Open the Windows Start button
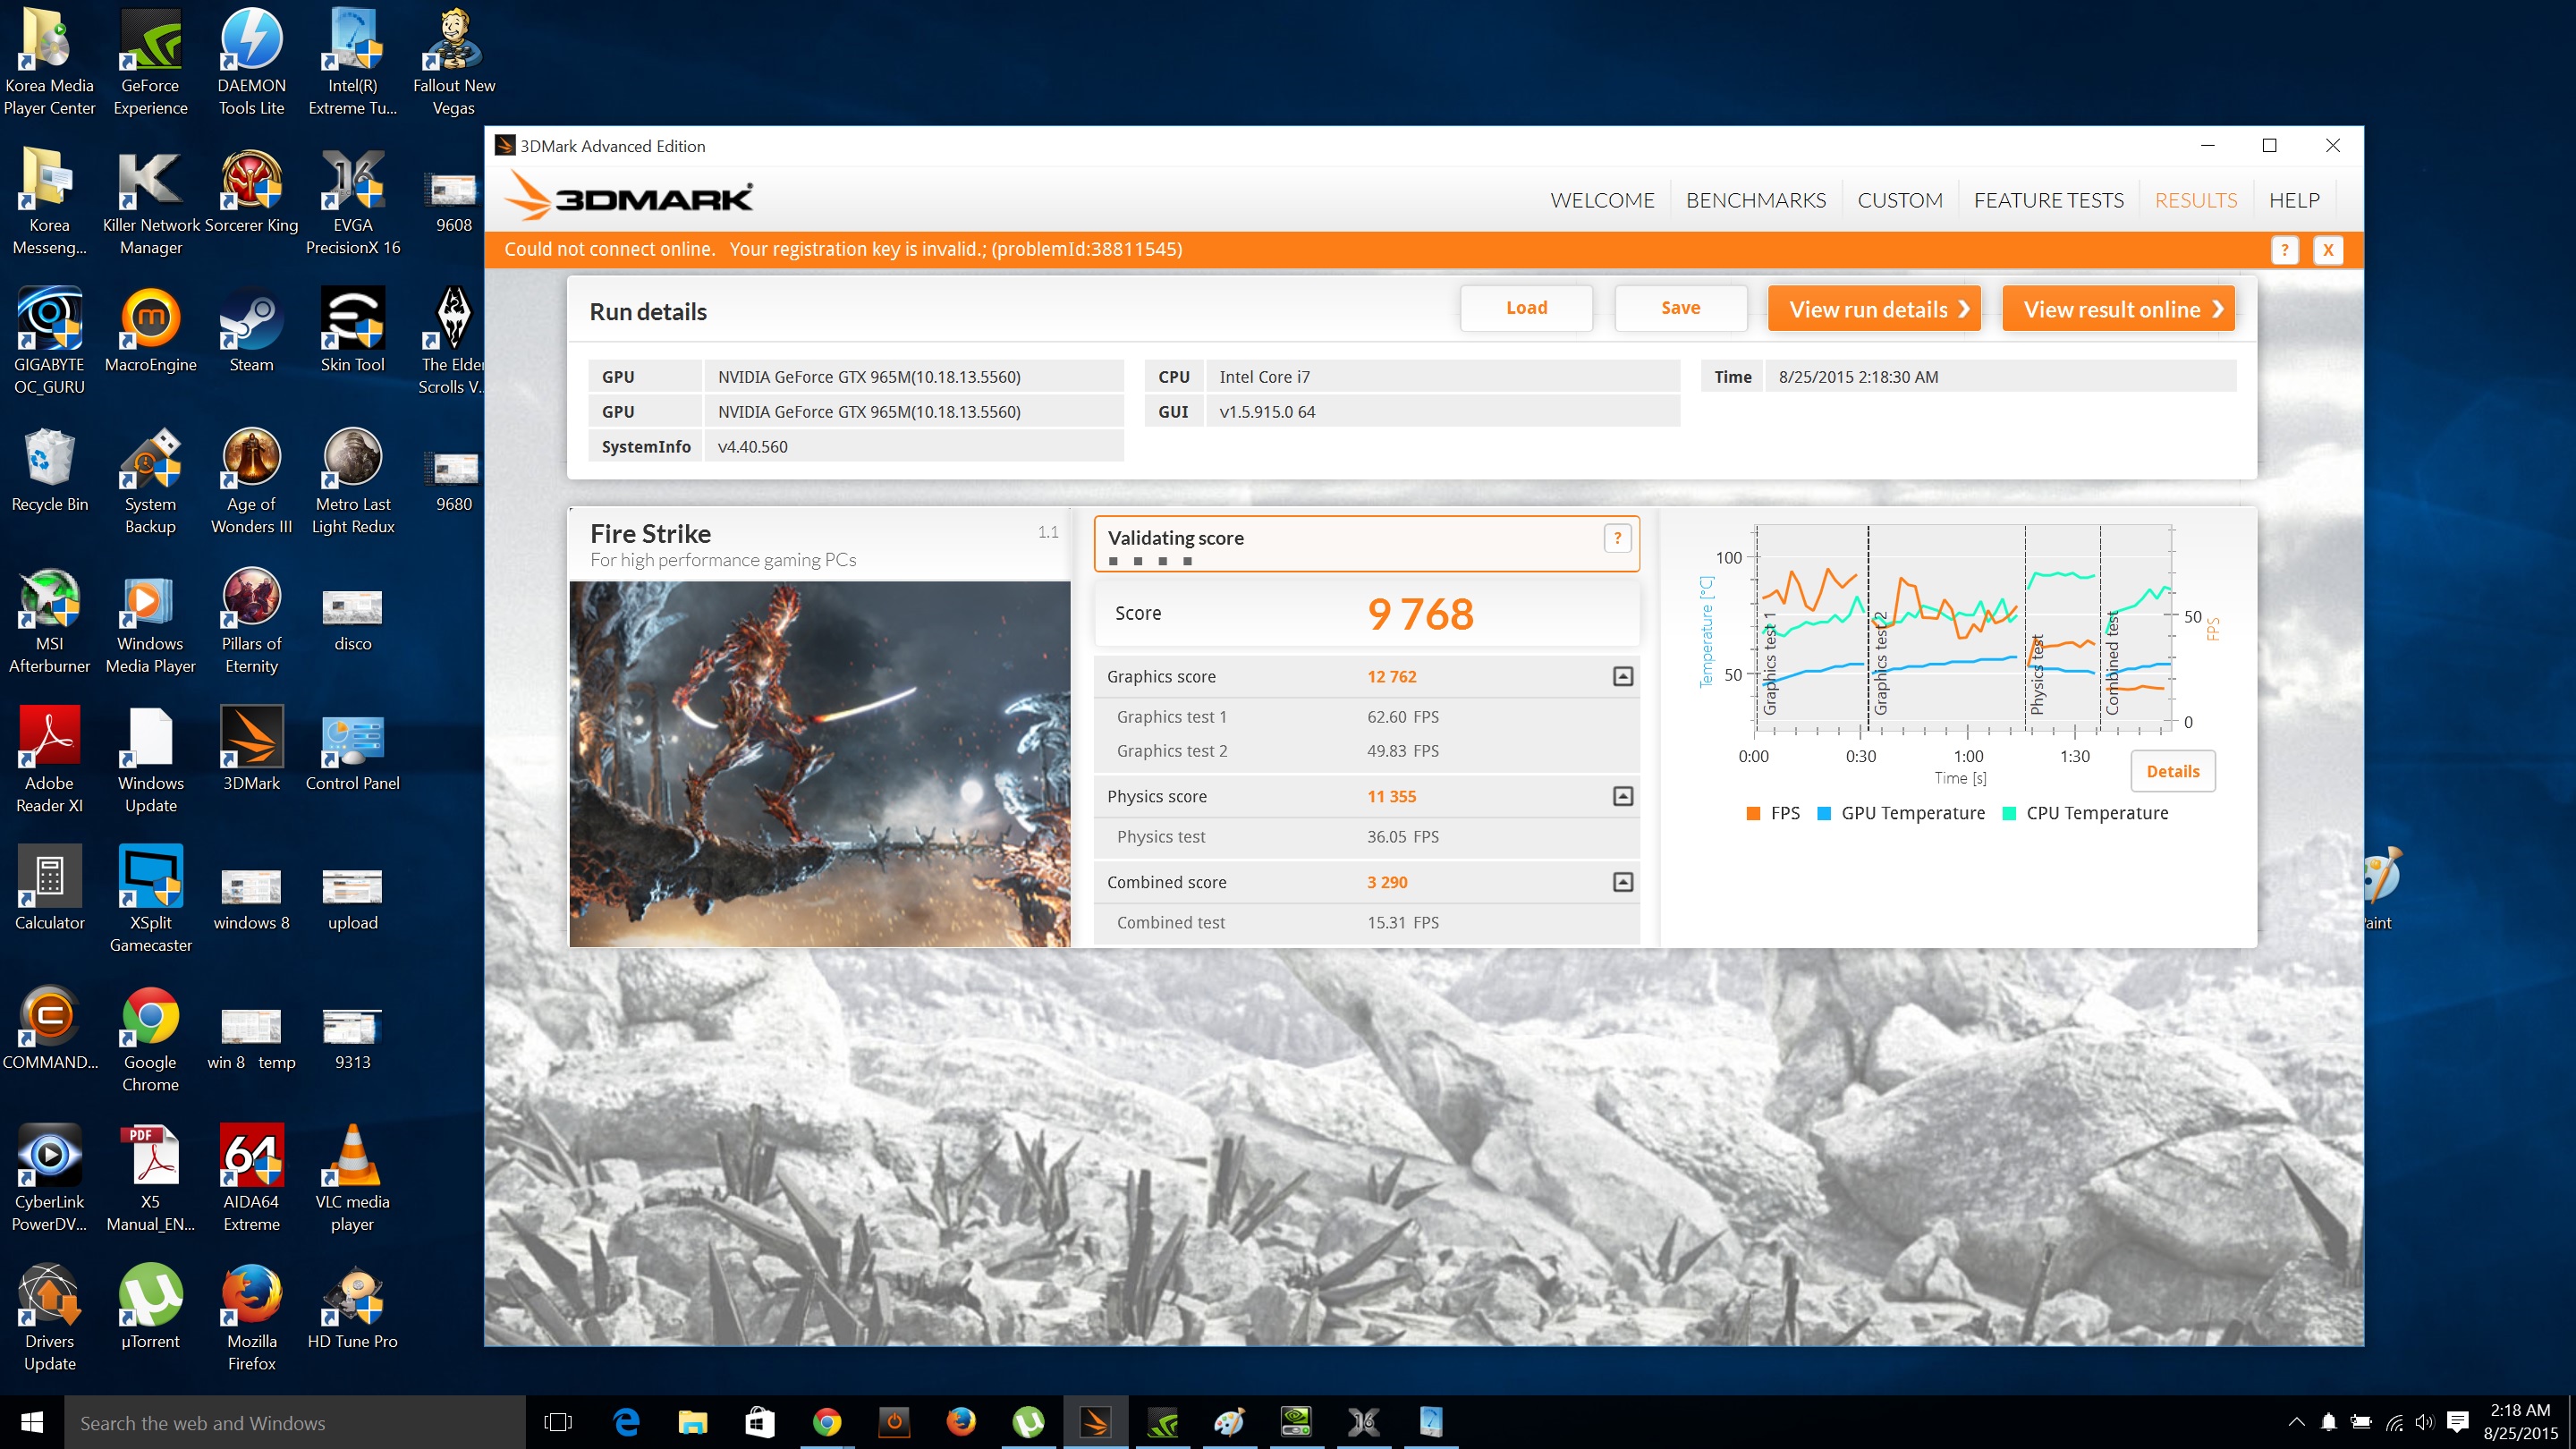Image resolution: width=2576 pixels, height=1449 pixels. pyautogui.click(x=32, y=1421)
